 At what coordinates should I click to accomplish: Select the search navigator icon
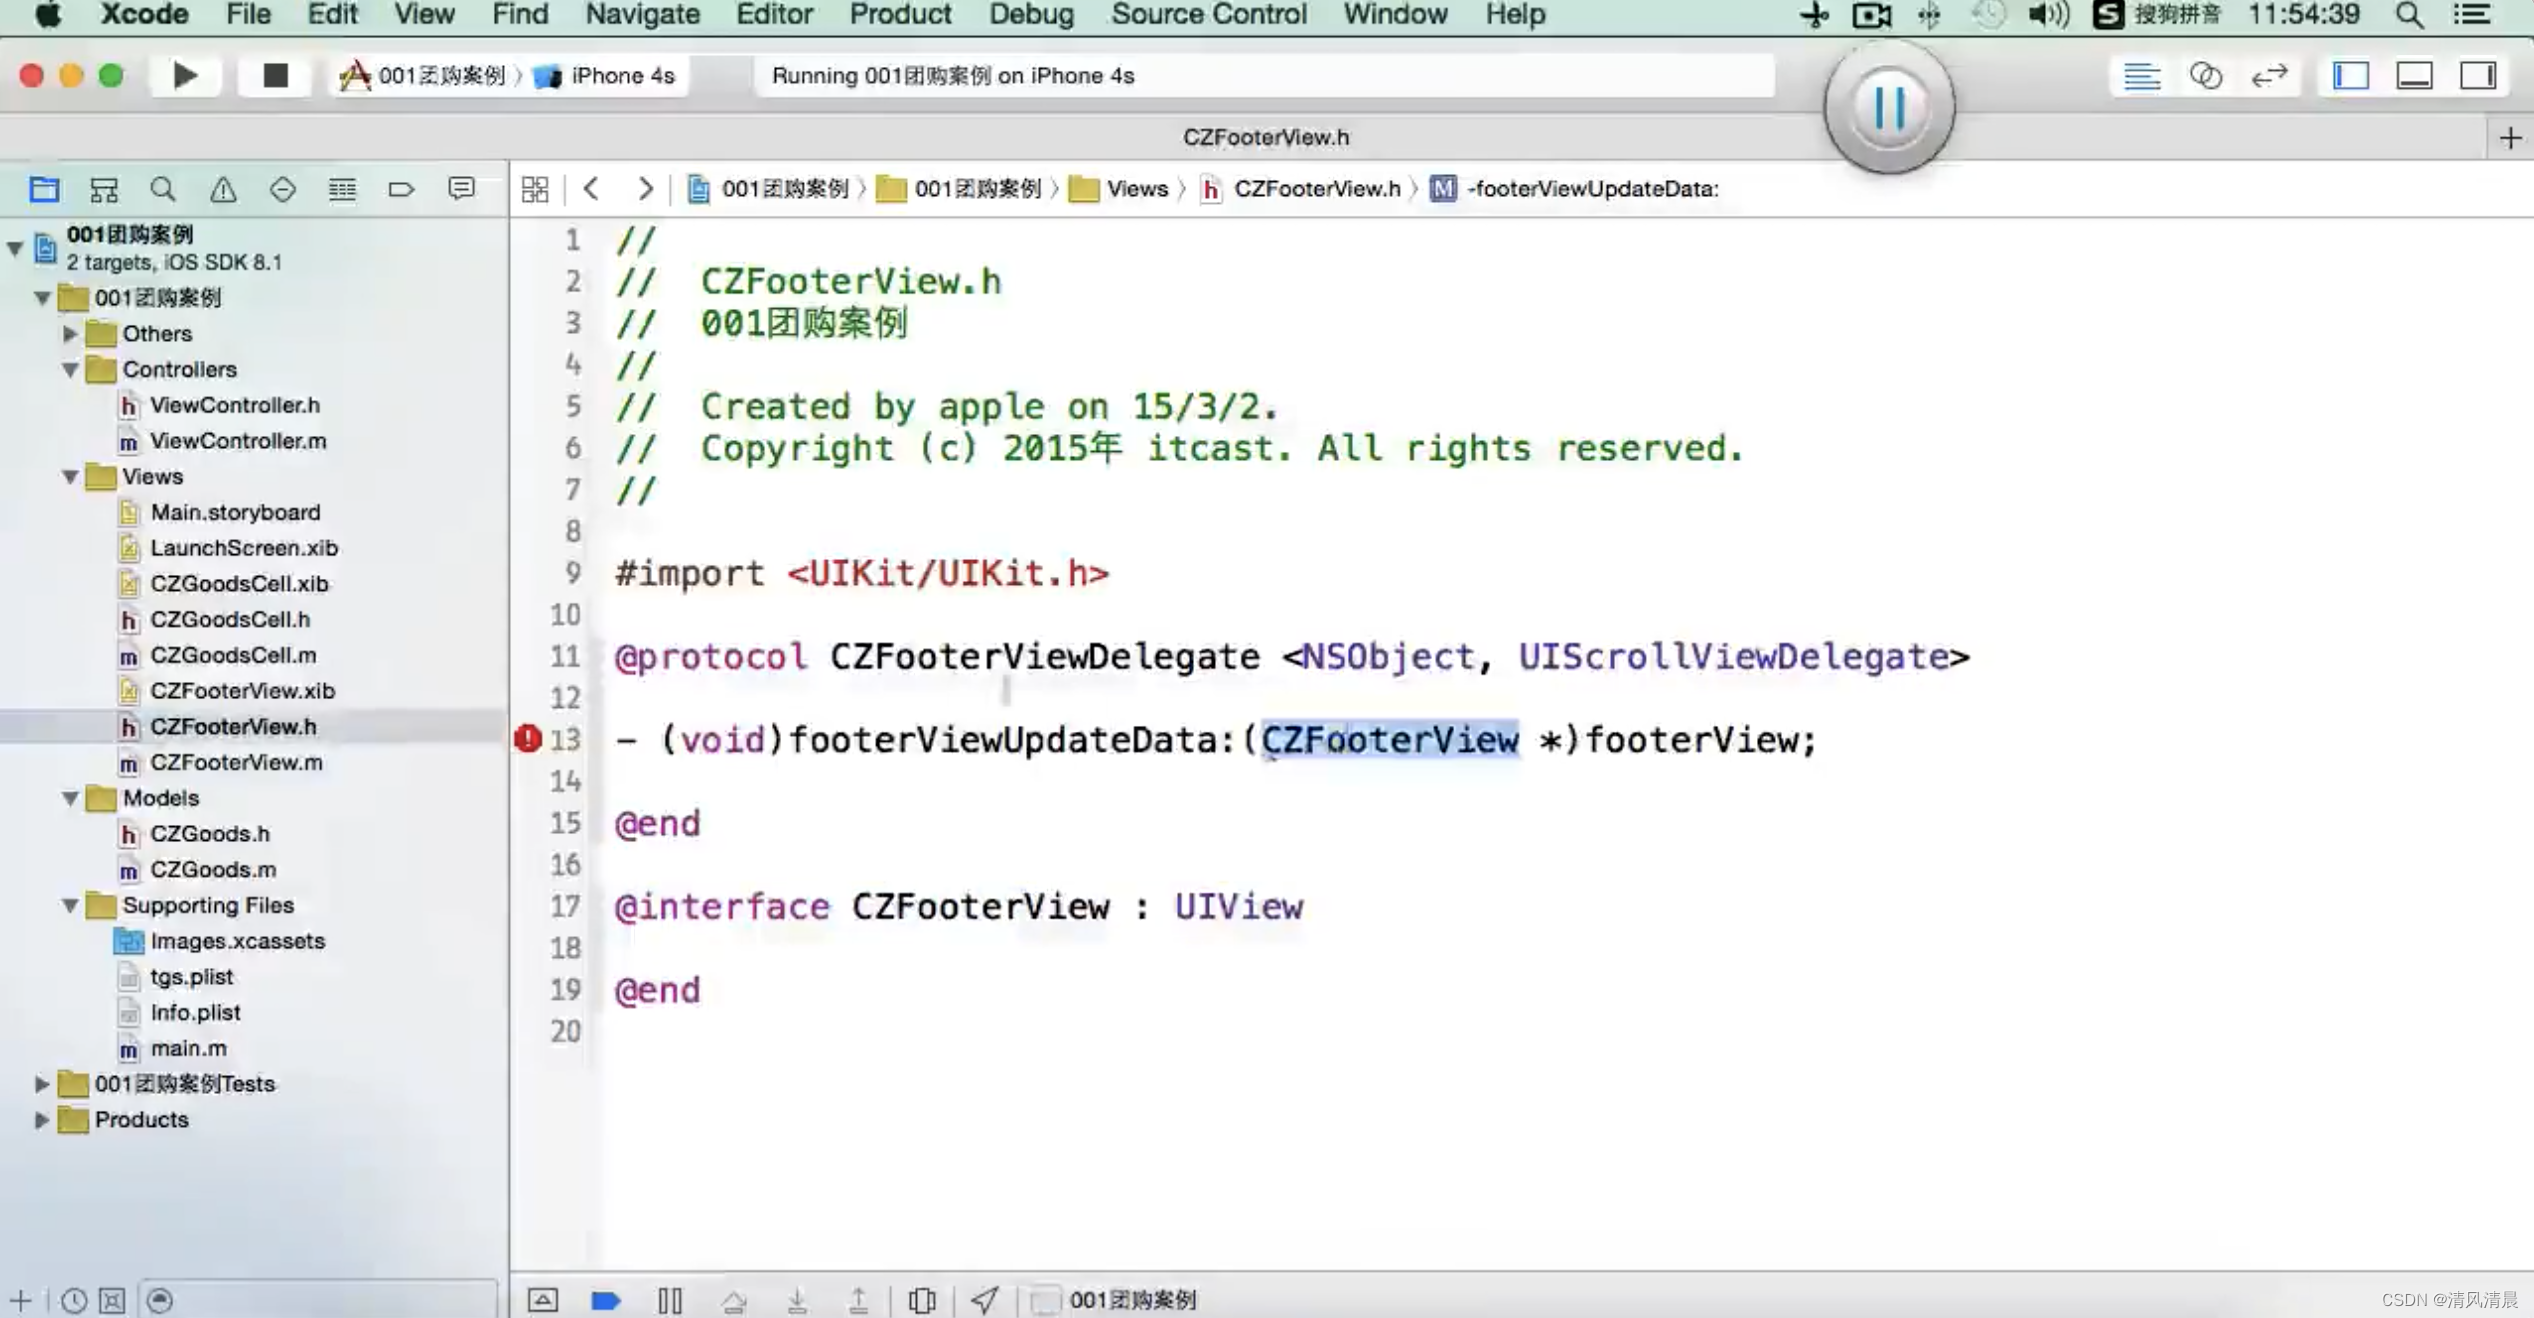tap(164, 188)
